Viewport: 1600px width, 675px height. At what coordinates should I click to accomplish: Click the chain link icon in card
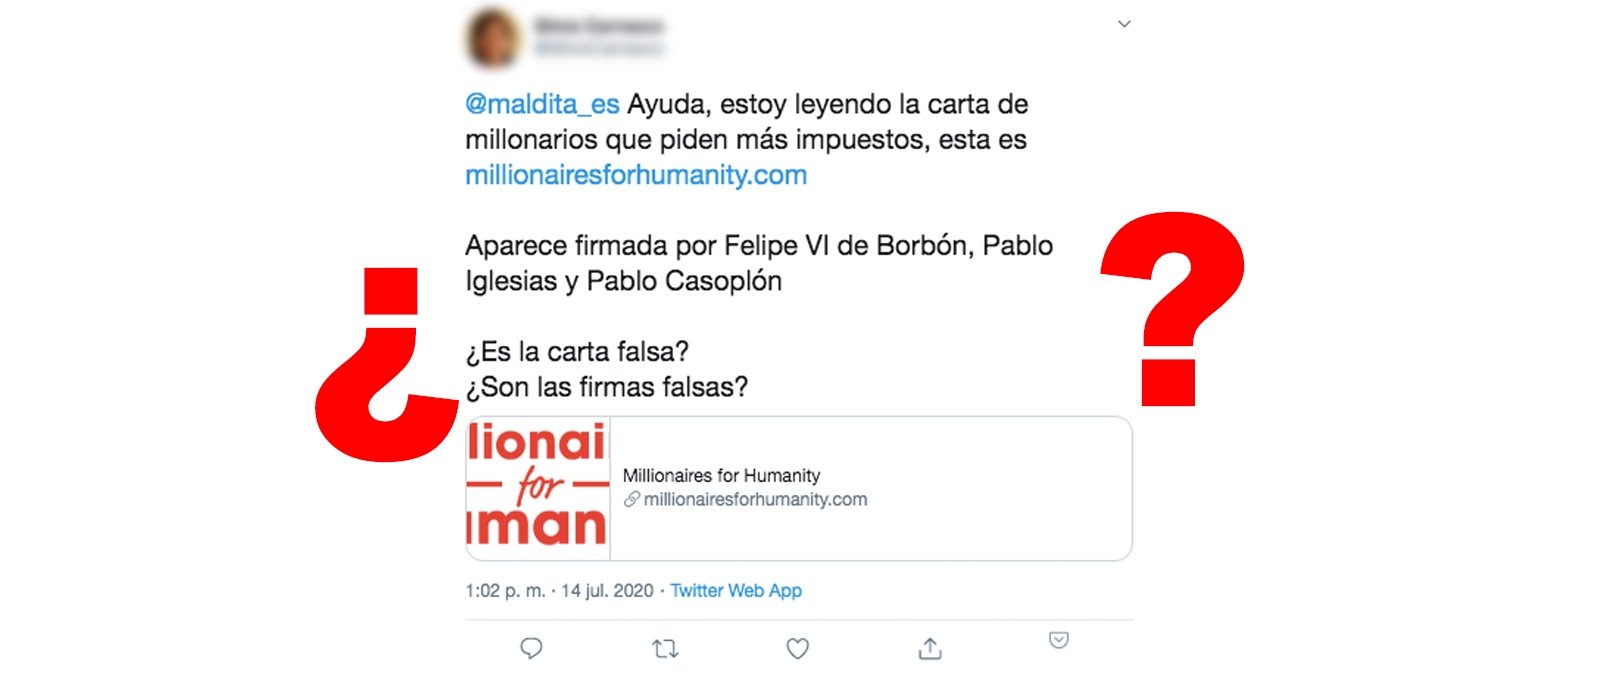pos(632,499)
